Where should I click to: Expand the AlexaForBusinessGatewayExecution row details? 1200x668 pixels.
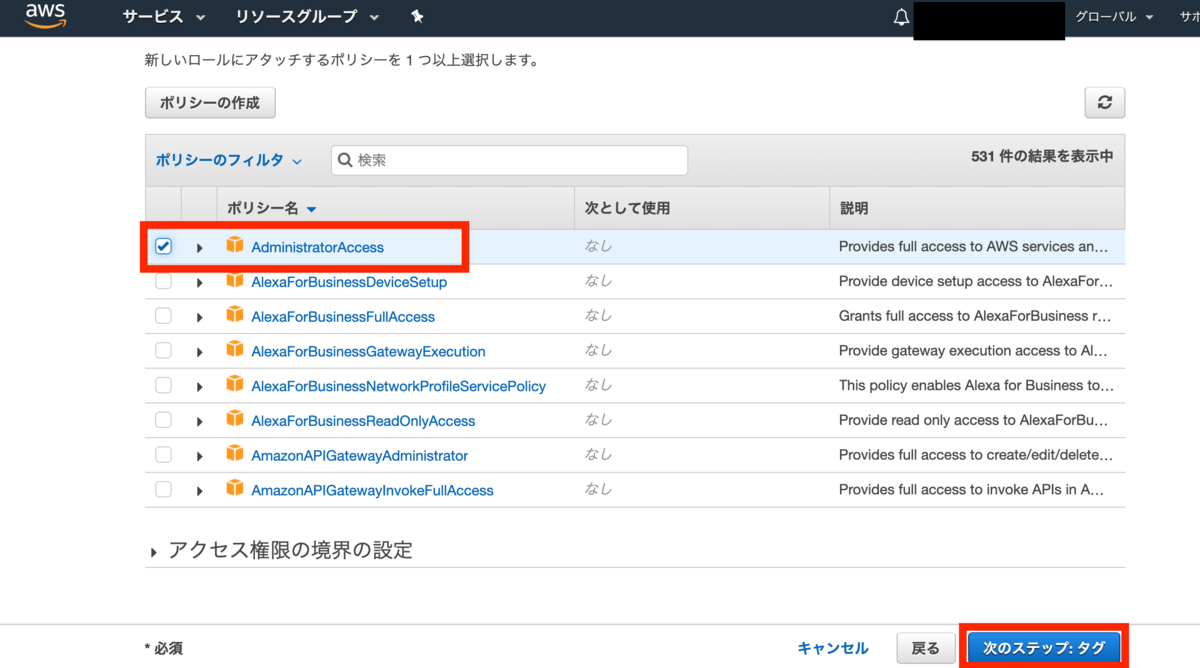coord(199,352)
